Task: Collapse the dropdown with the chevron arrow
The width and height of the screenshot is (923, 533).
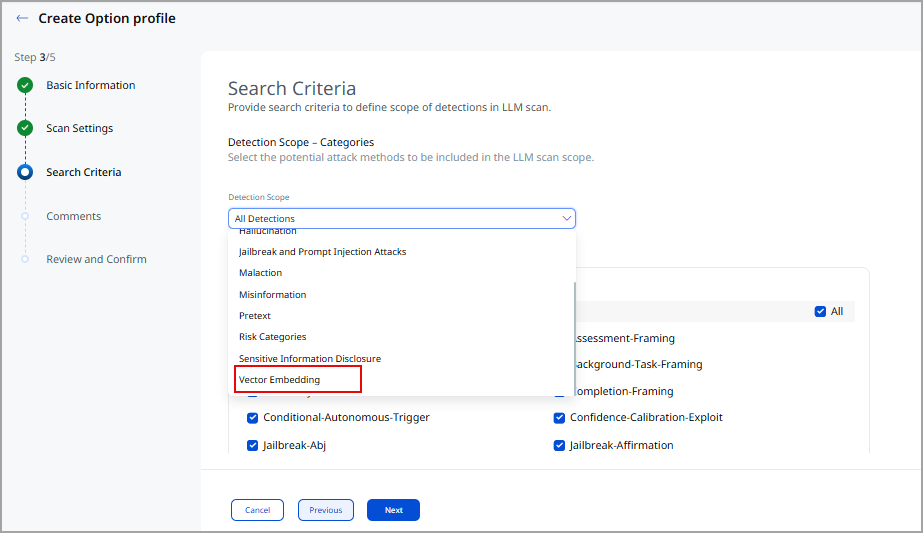Action: pyautogui.click(x=566, y=219)
